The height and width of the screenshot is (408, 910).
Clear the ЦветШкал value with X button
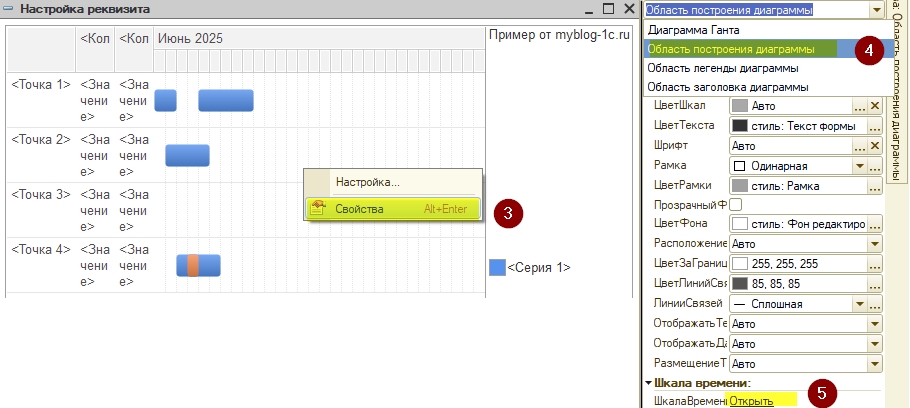pos(875,106)
